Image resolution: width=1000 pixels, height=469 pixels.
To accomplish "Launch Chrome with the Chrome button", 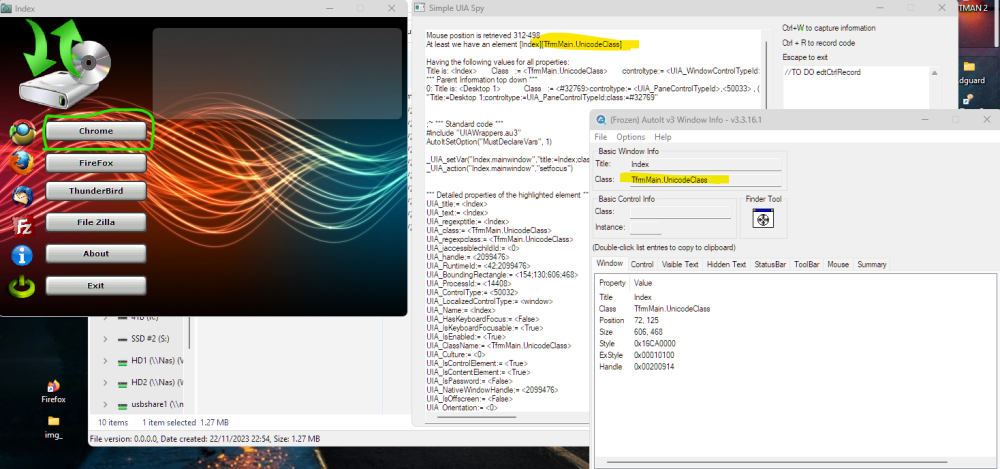I will tap(96, 131).
